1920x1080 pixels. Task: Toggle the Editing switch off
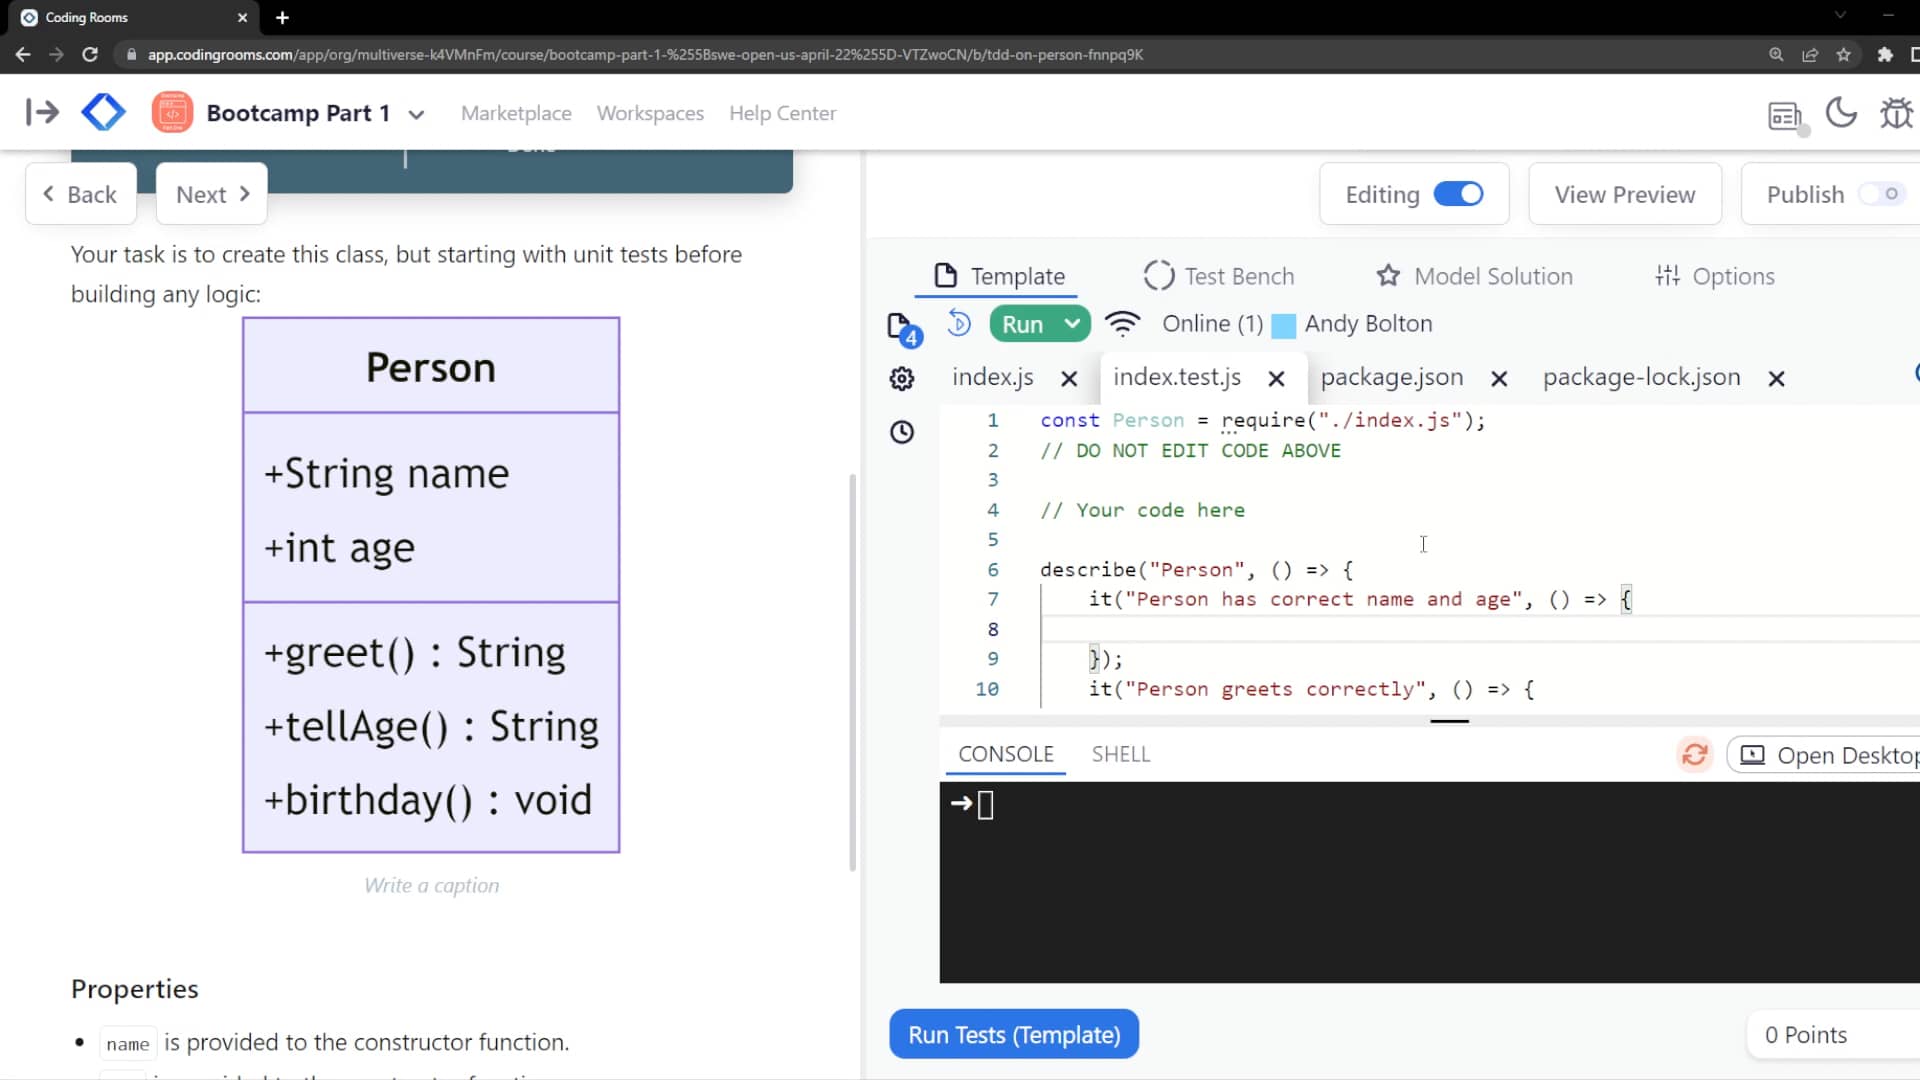[x=1458, y=194]
